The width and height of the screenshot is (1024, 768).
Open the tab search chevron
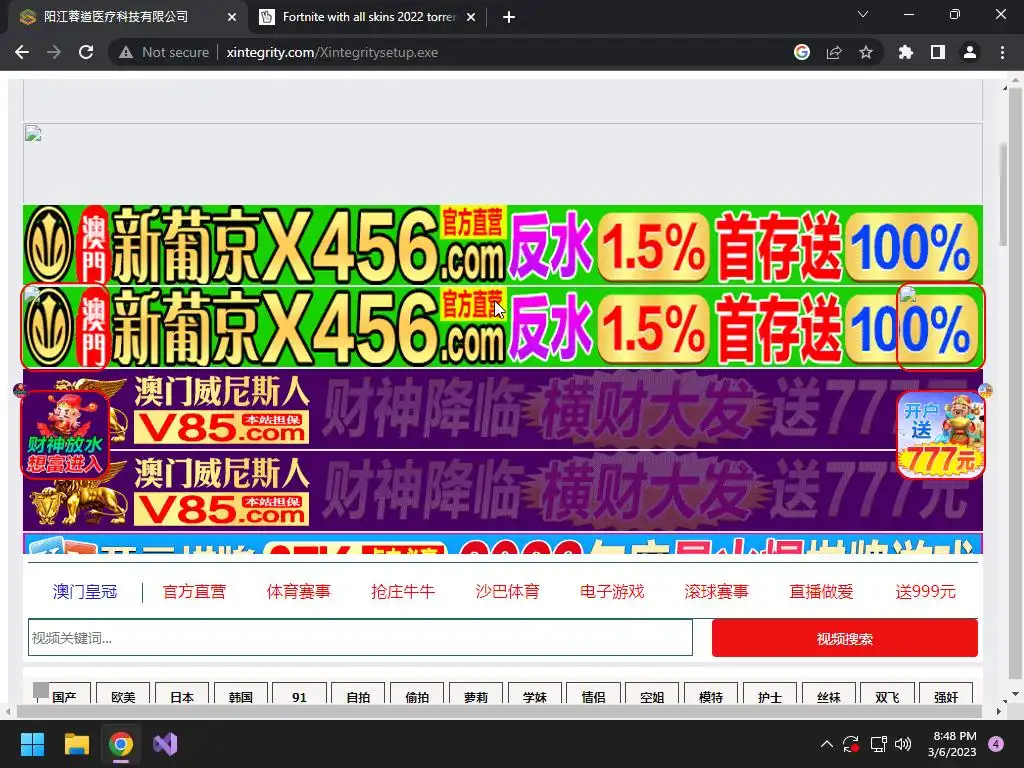tap(863, 14)
